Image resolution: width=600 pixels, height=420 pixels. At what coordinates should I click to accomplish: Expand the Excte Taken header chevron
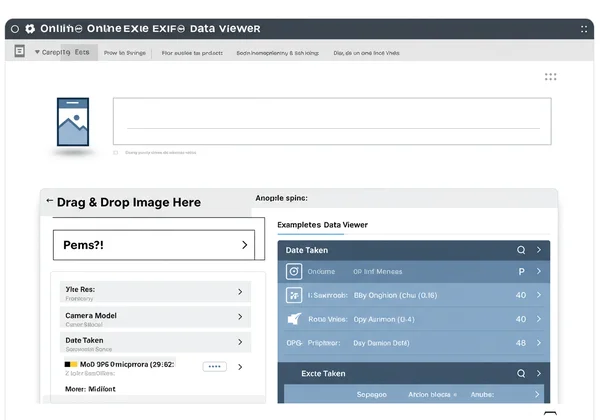[539, 373]
